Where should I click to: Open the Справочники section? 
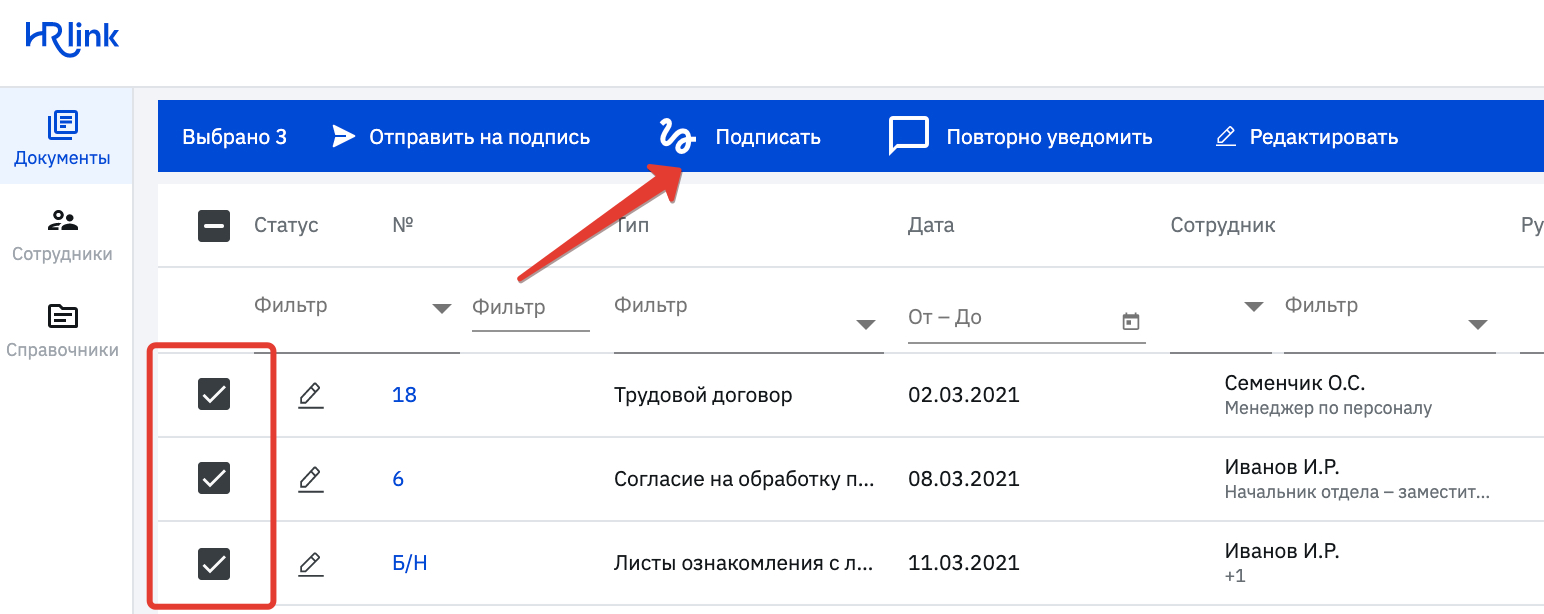tap(62, 330)
